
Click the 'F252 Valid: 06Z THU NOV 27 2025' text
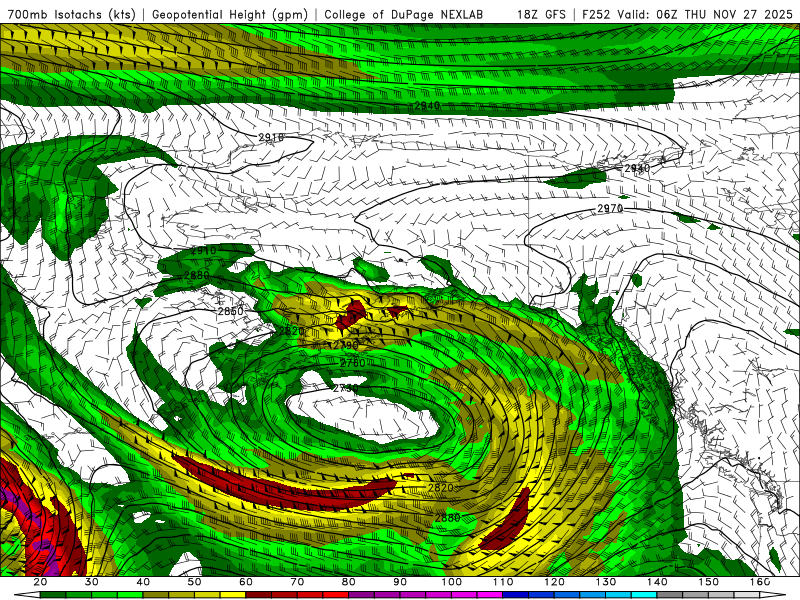(x=687, y=14)
